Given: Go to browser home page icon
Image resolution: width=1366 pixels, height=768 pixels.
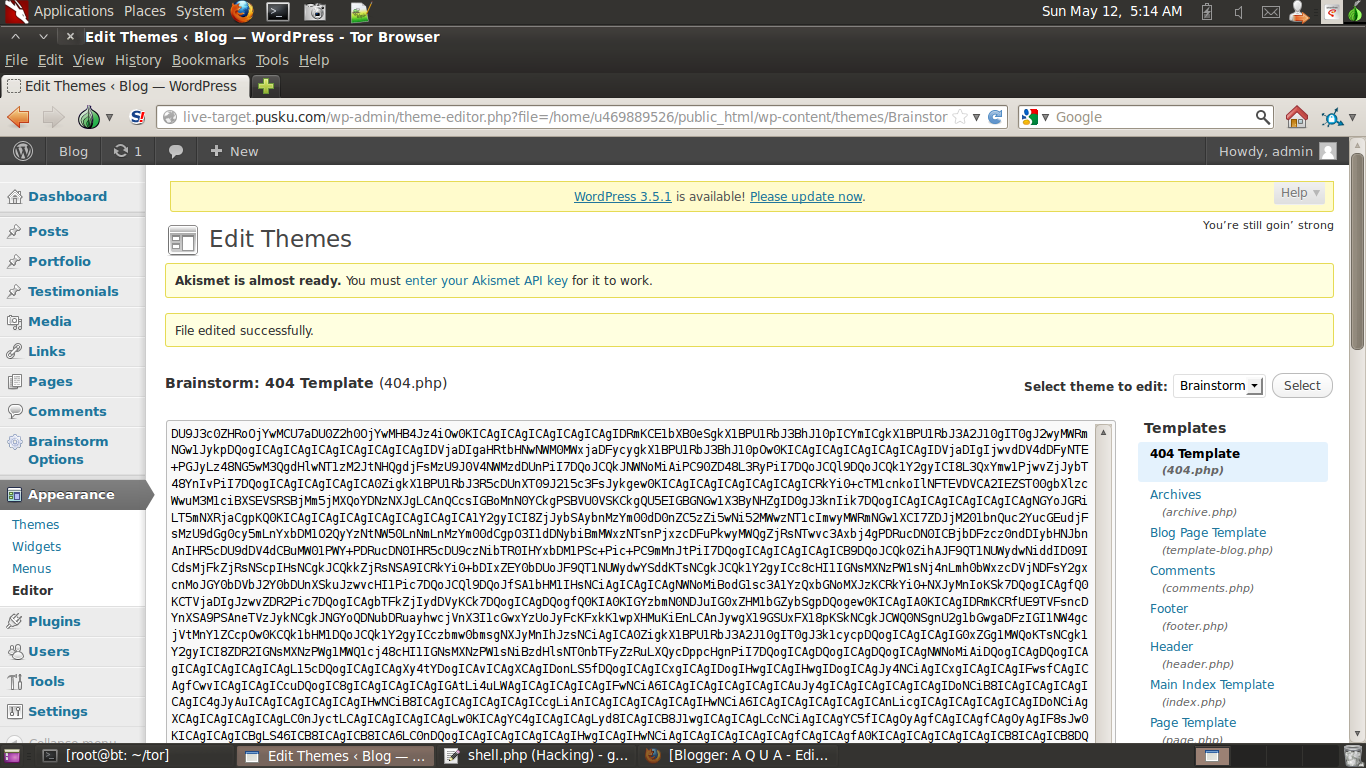Looking at the screenshot, I should click(1296, 117).
